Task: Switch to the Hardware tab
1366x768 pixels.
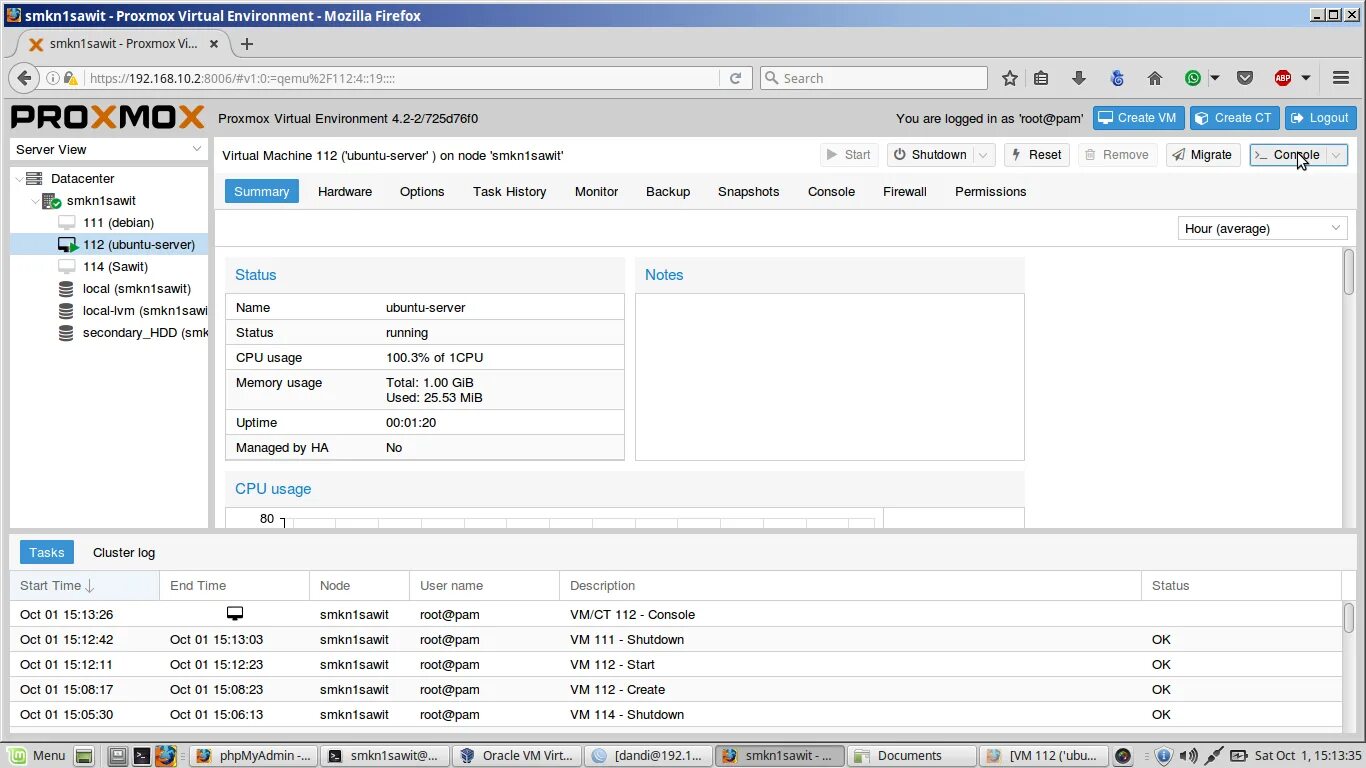Action: [345, 192]
